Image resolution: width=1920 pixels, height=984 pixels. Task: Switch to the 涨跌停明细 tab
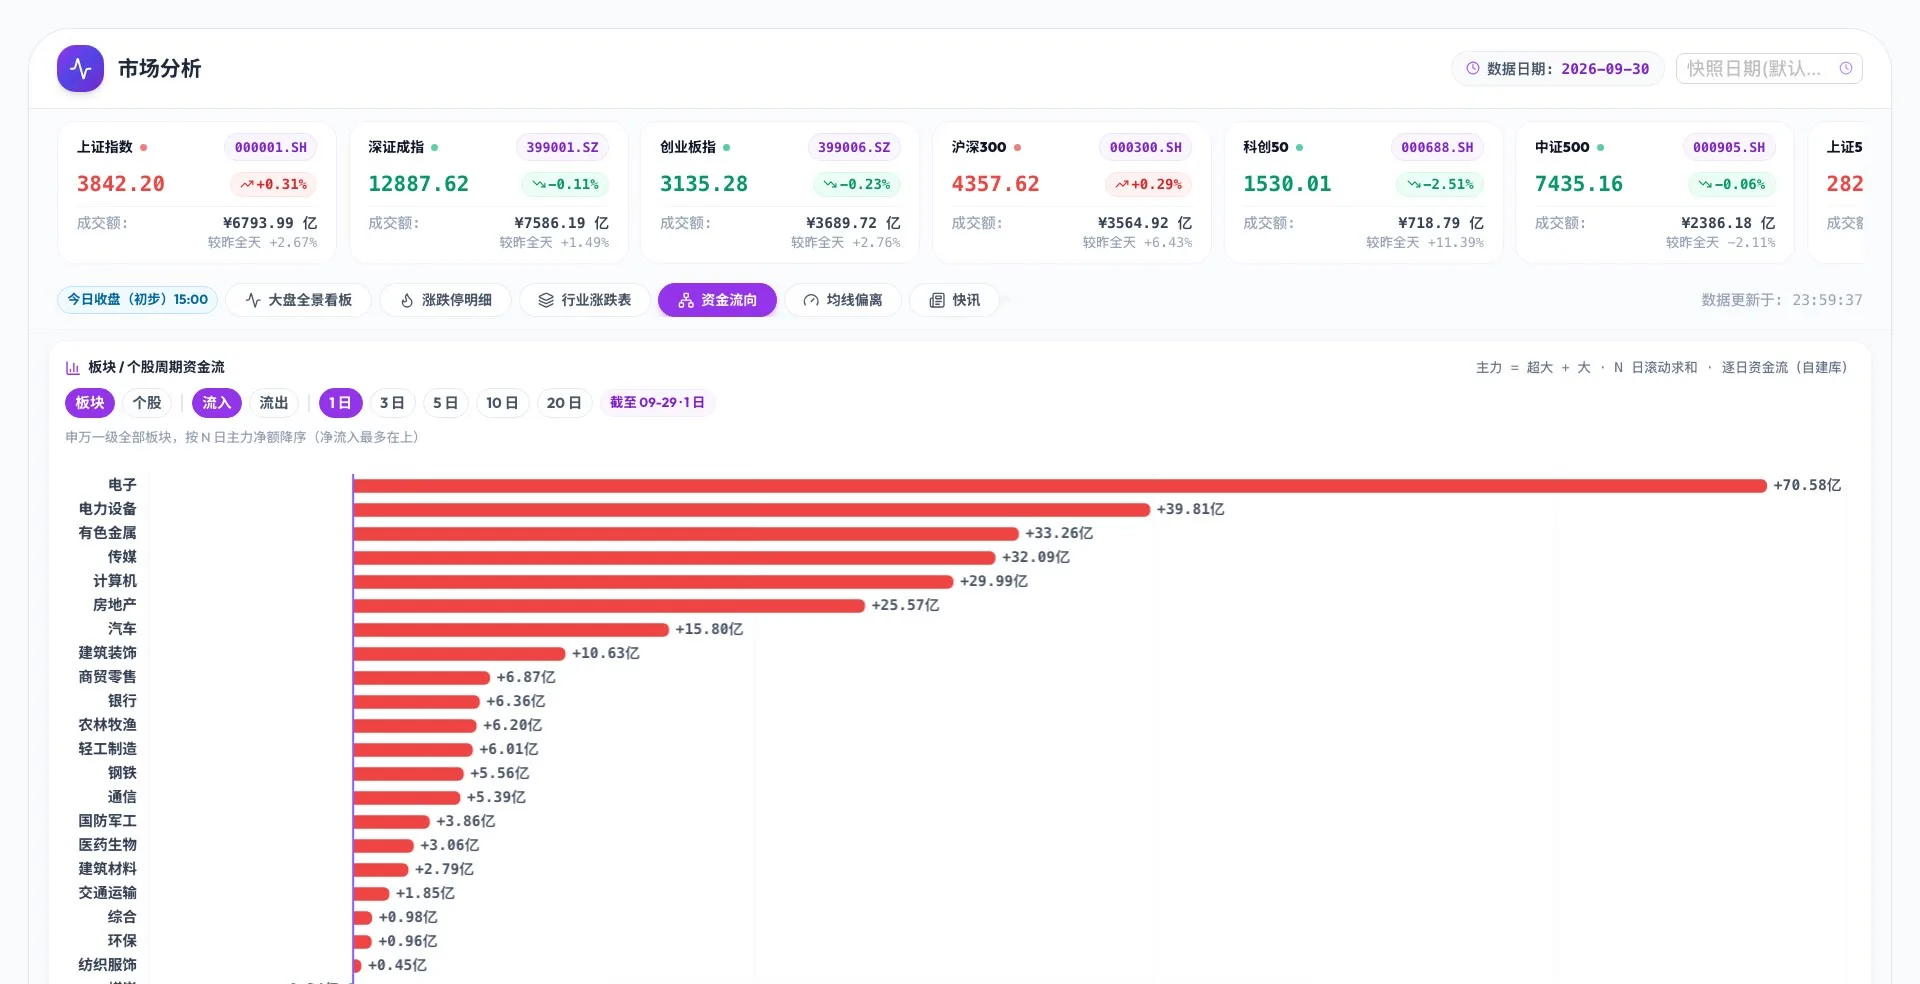[x=445, y=300]
